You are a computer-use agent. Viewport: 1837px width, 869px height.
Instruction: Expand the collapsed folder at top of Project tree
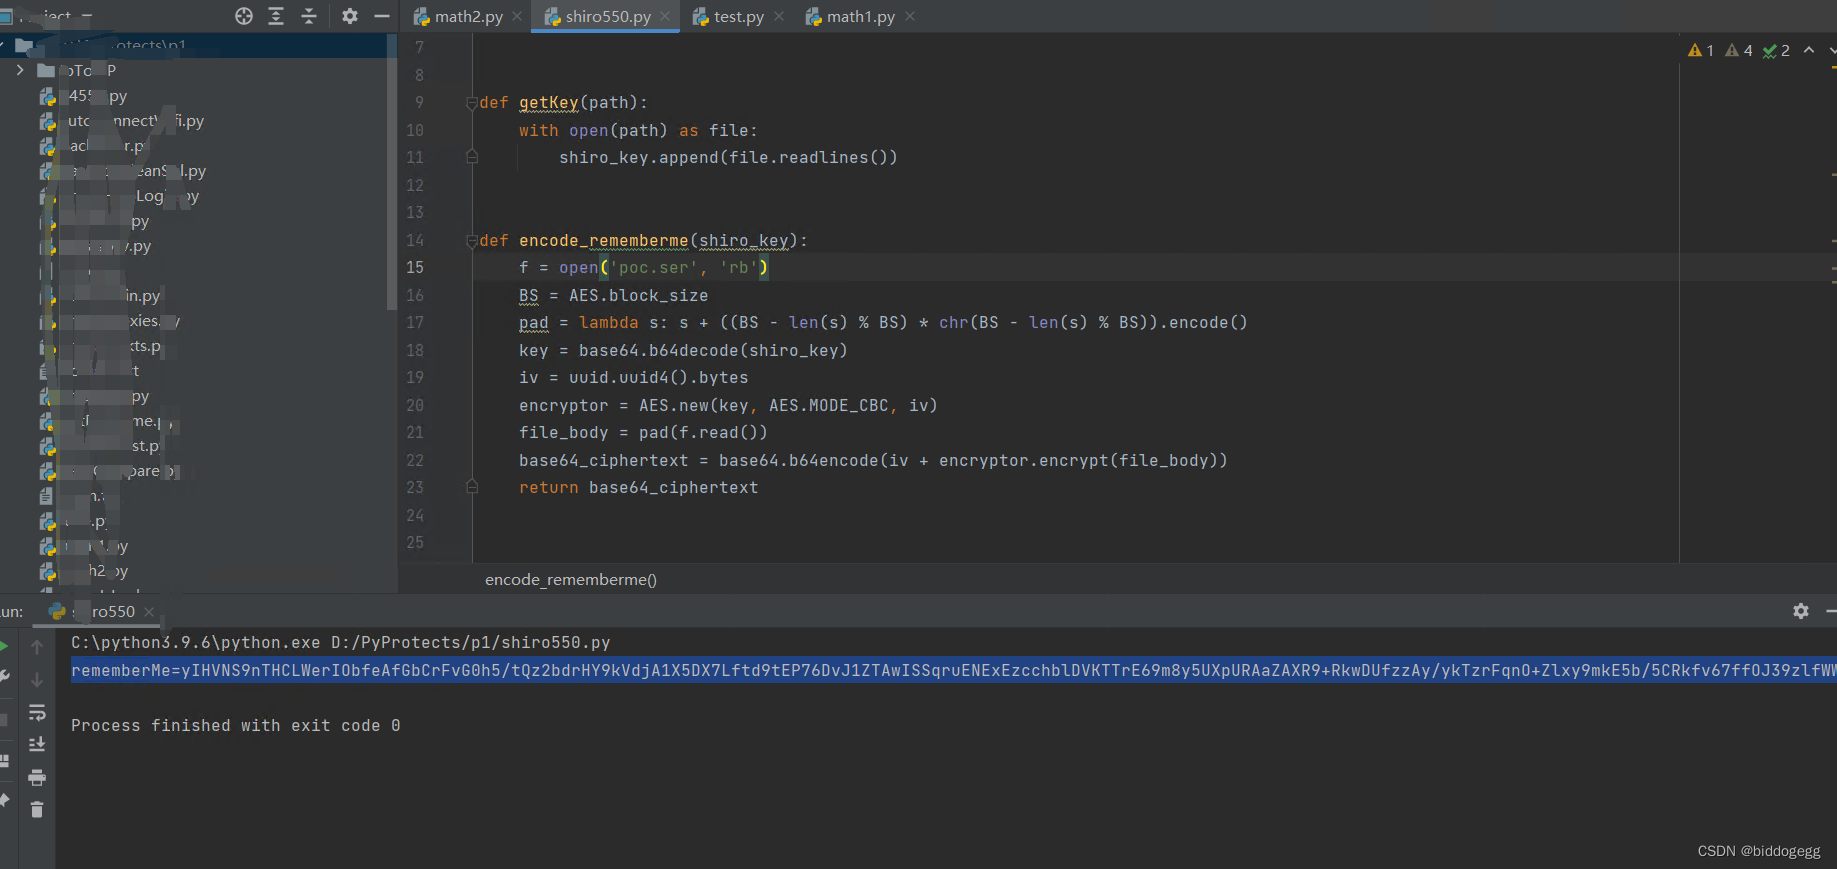(20, 70)
